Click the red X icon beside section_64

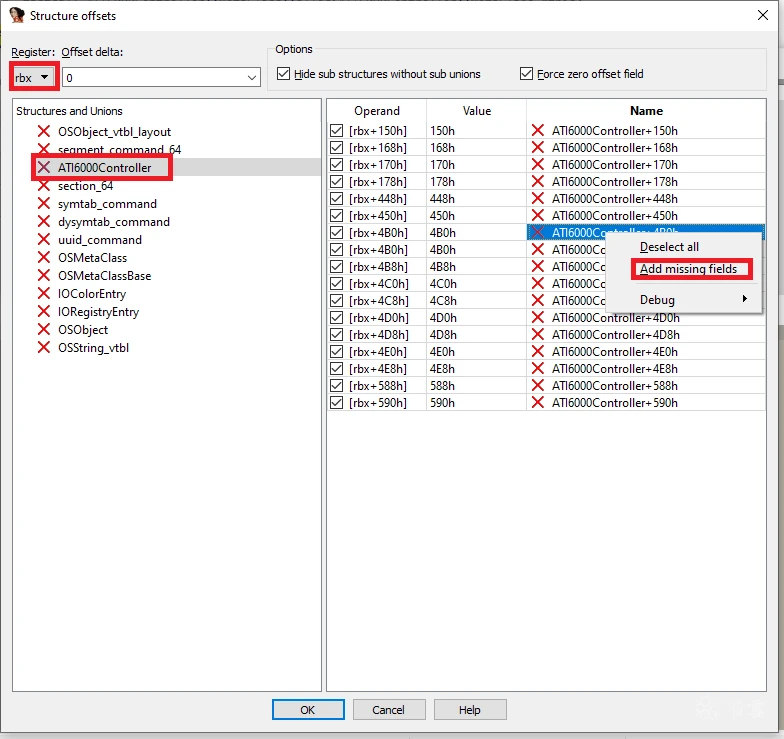(44, 186)
